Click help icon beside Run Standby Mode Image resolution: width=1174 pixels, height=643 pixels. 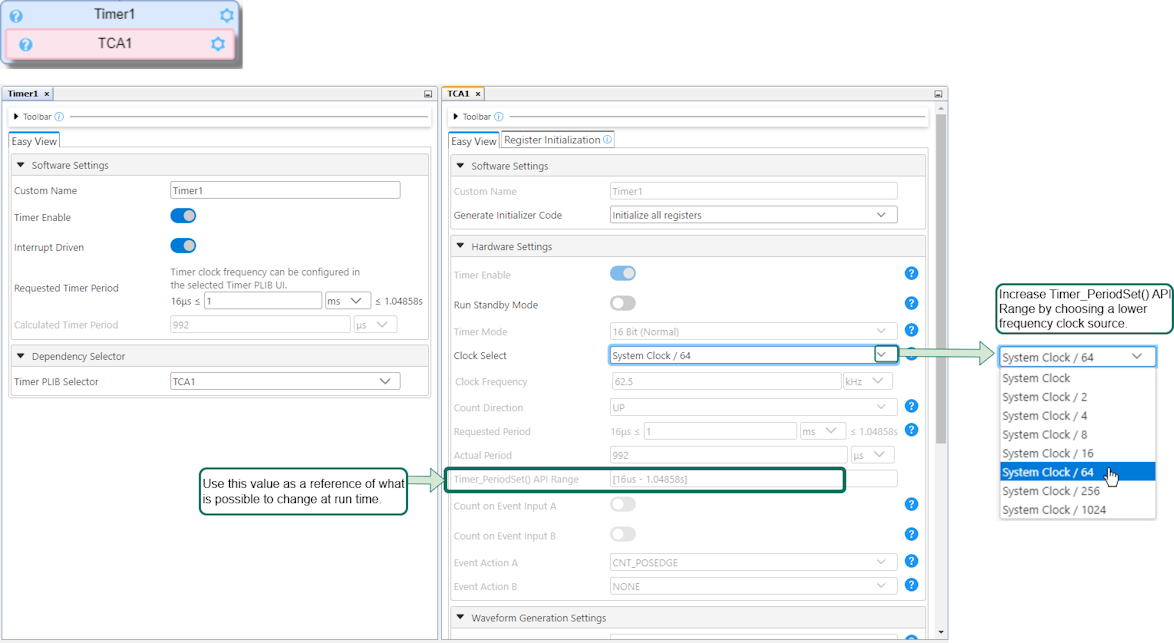911,303
